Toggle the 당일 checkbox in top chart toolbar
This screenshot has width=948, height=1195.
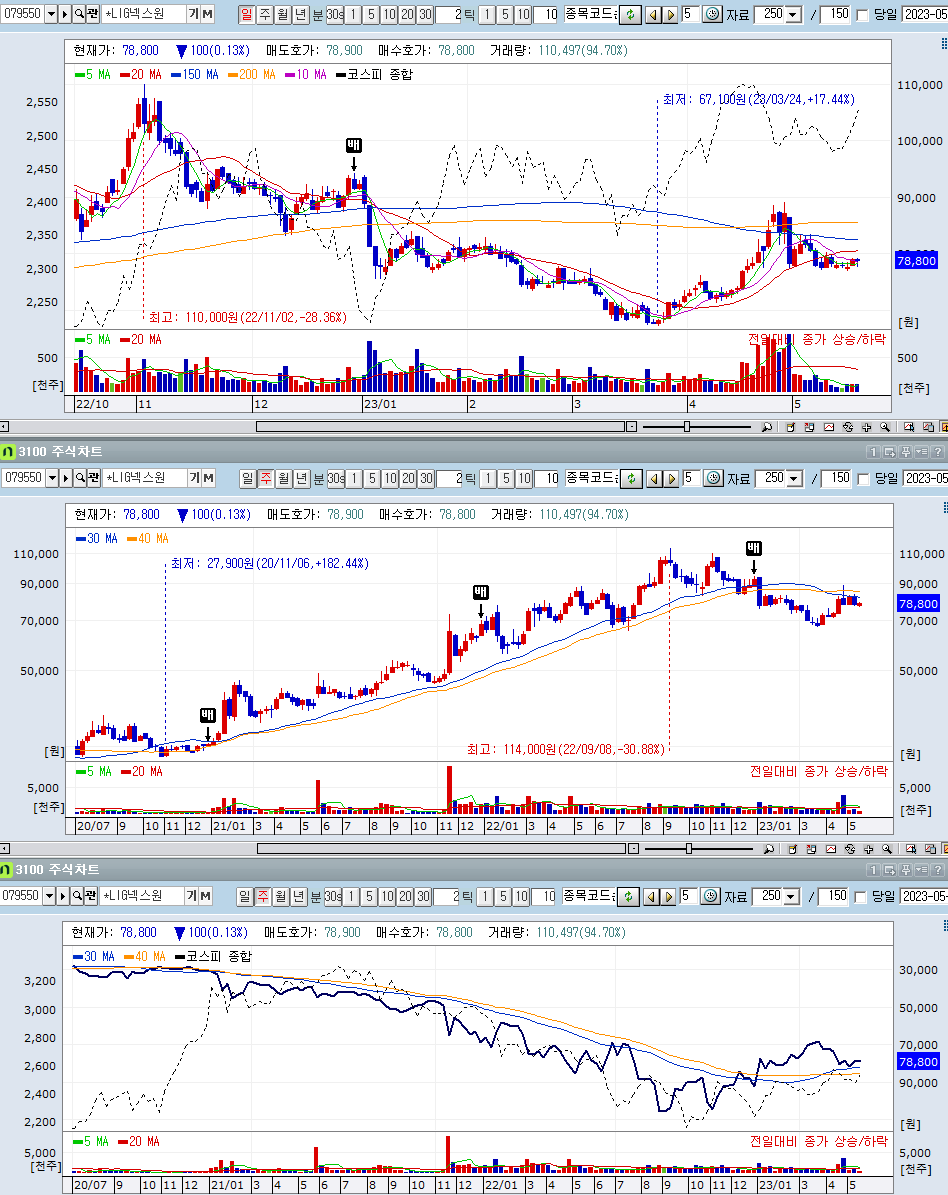pos(863,15)
